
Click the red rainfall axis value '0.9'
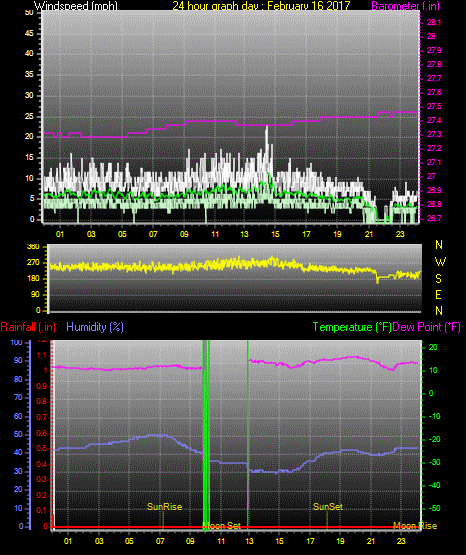[42, 386]
